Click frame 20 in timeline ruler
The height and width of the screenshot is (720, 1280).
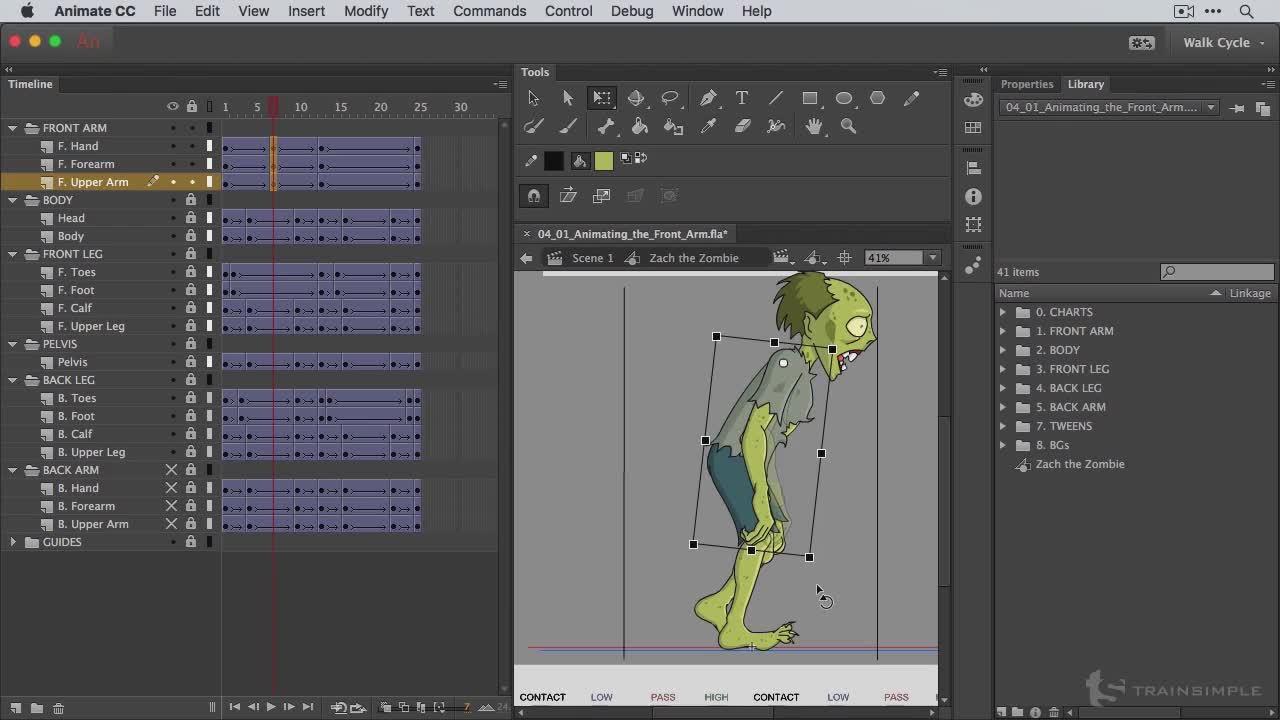(380, 107)
